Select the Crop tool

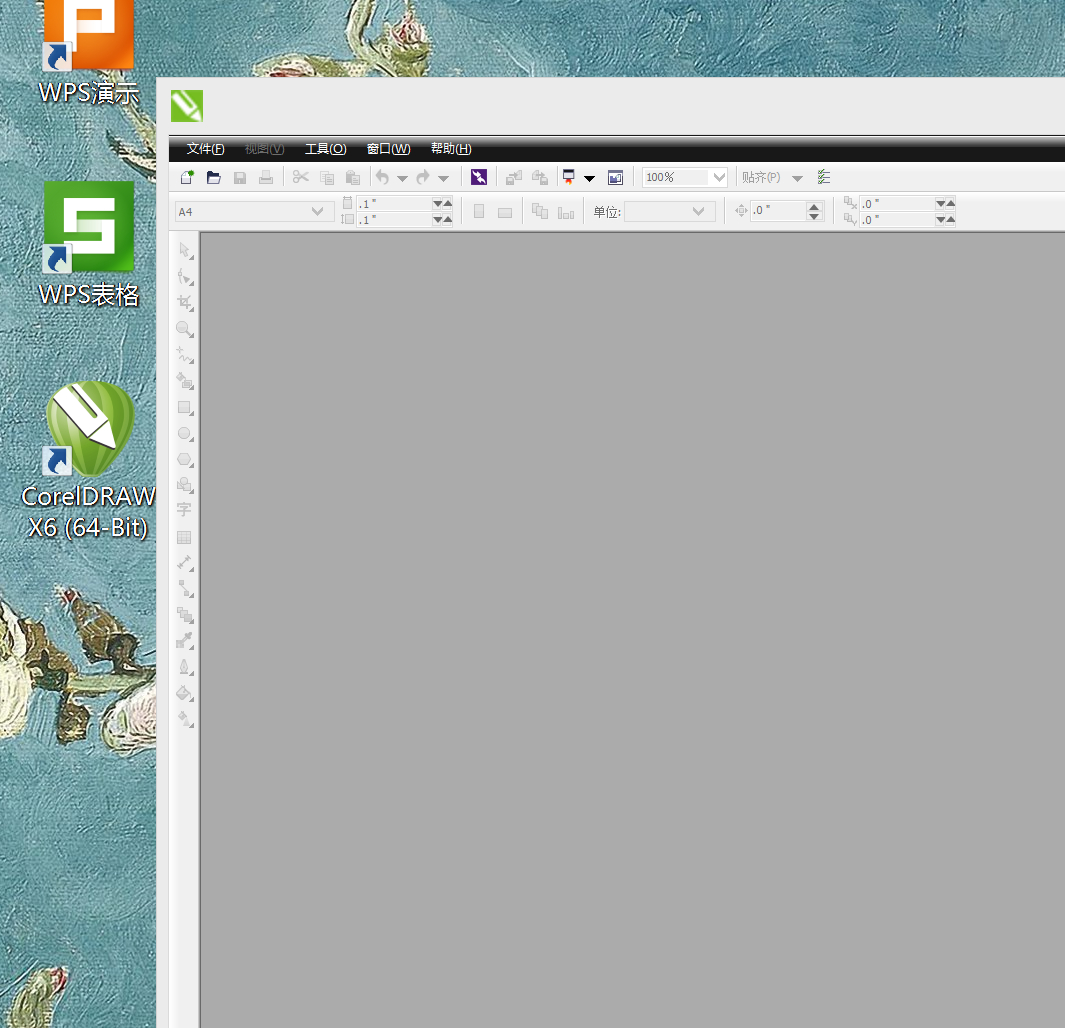pyautogui.click(x=184, y=302)
